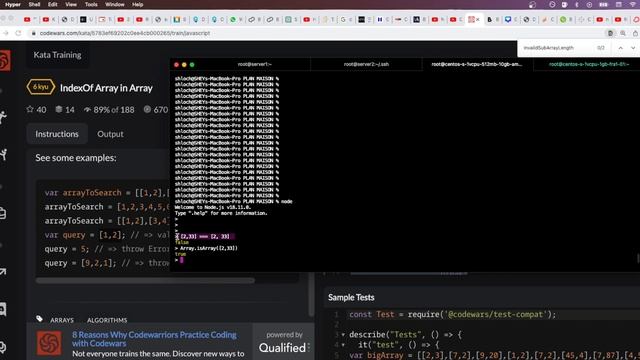This screenshot has height=360, width=640.
Task: Click the Kata Training header
Action: click(x=57, y=55)
